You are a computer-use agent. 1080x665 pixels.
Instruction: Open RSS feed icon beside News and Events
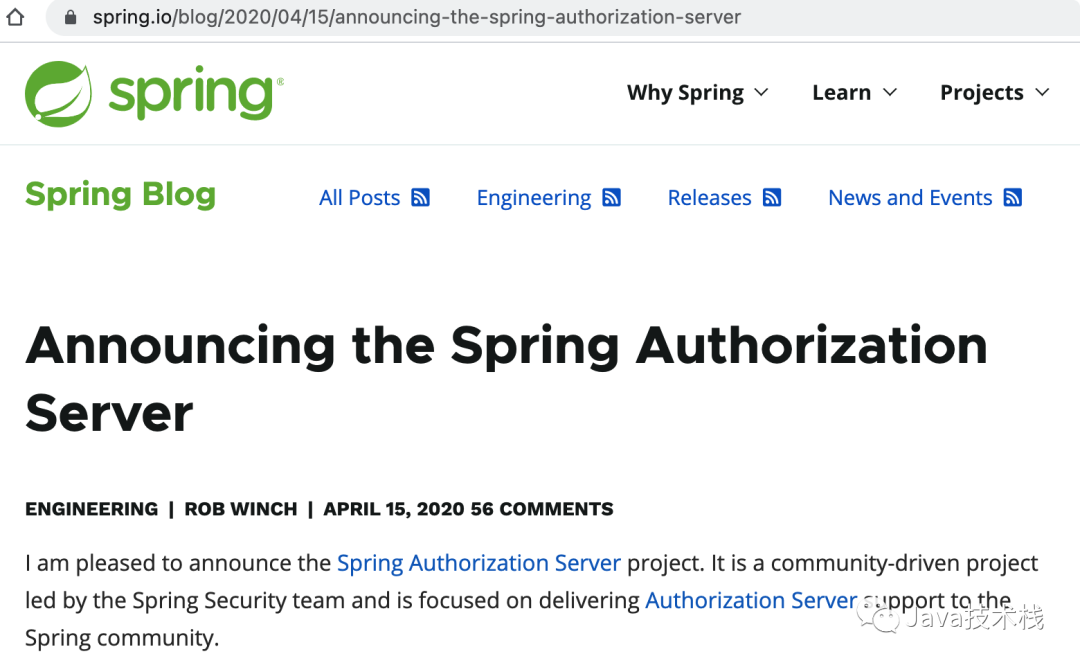pos(1012,198)
